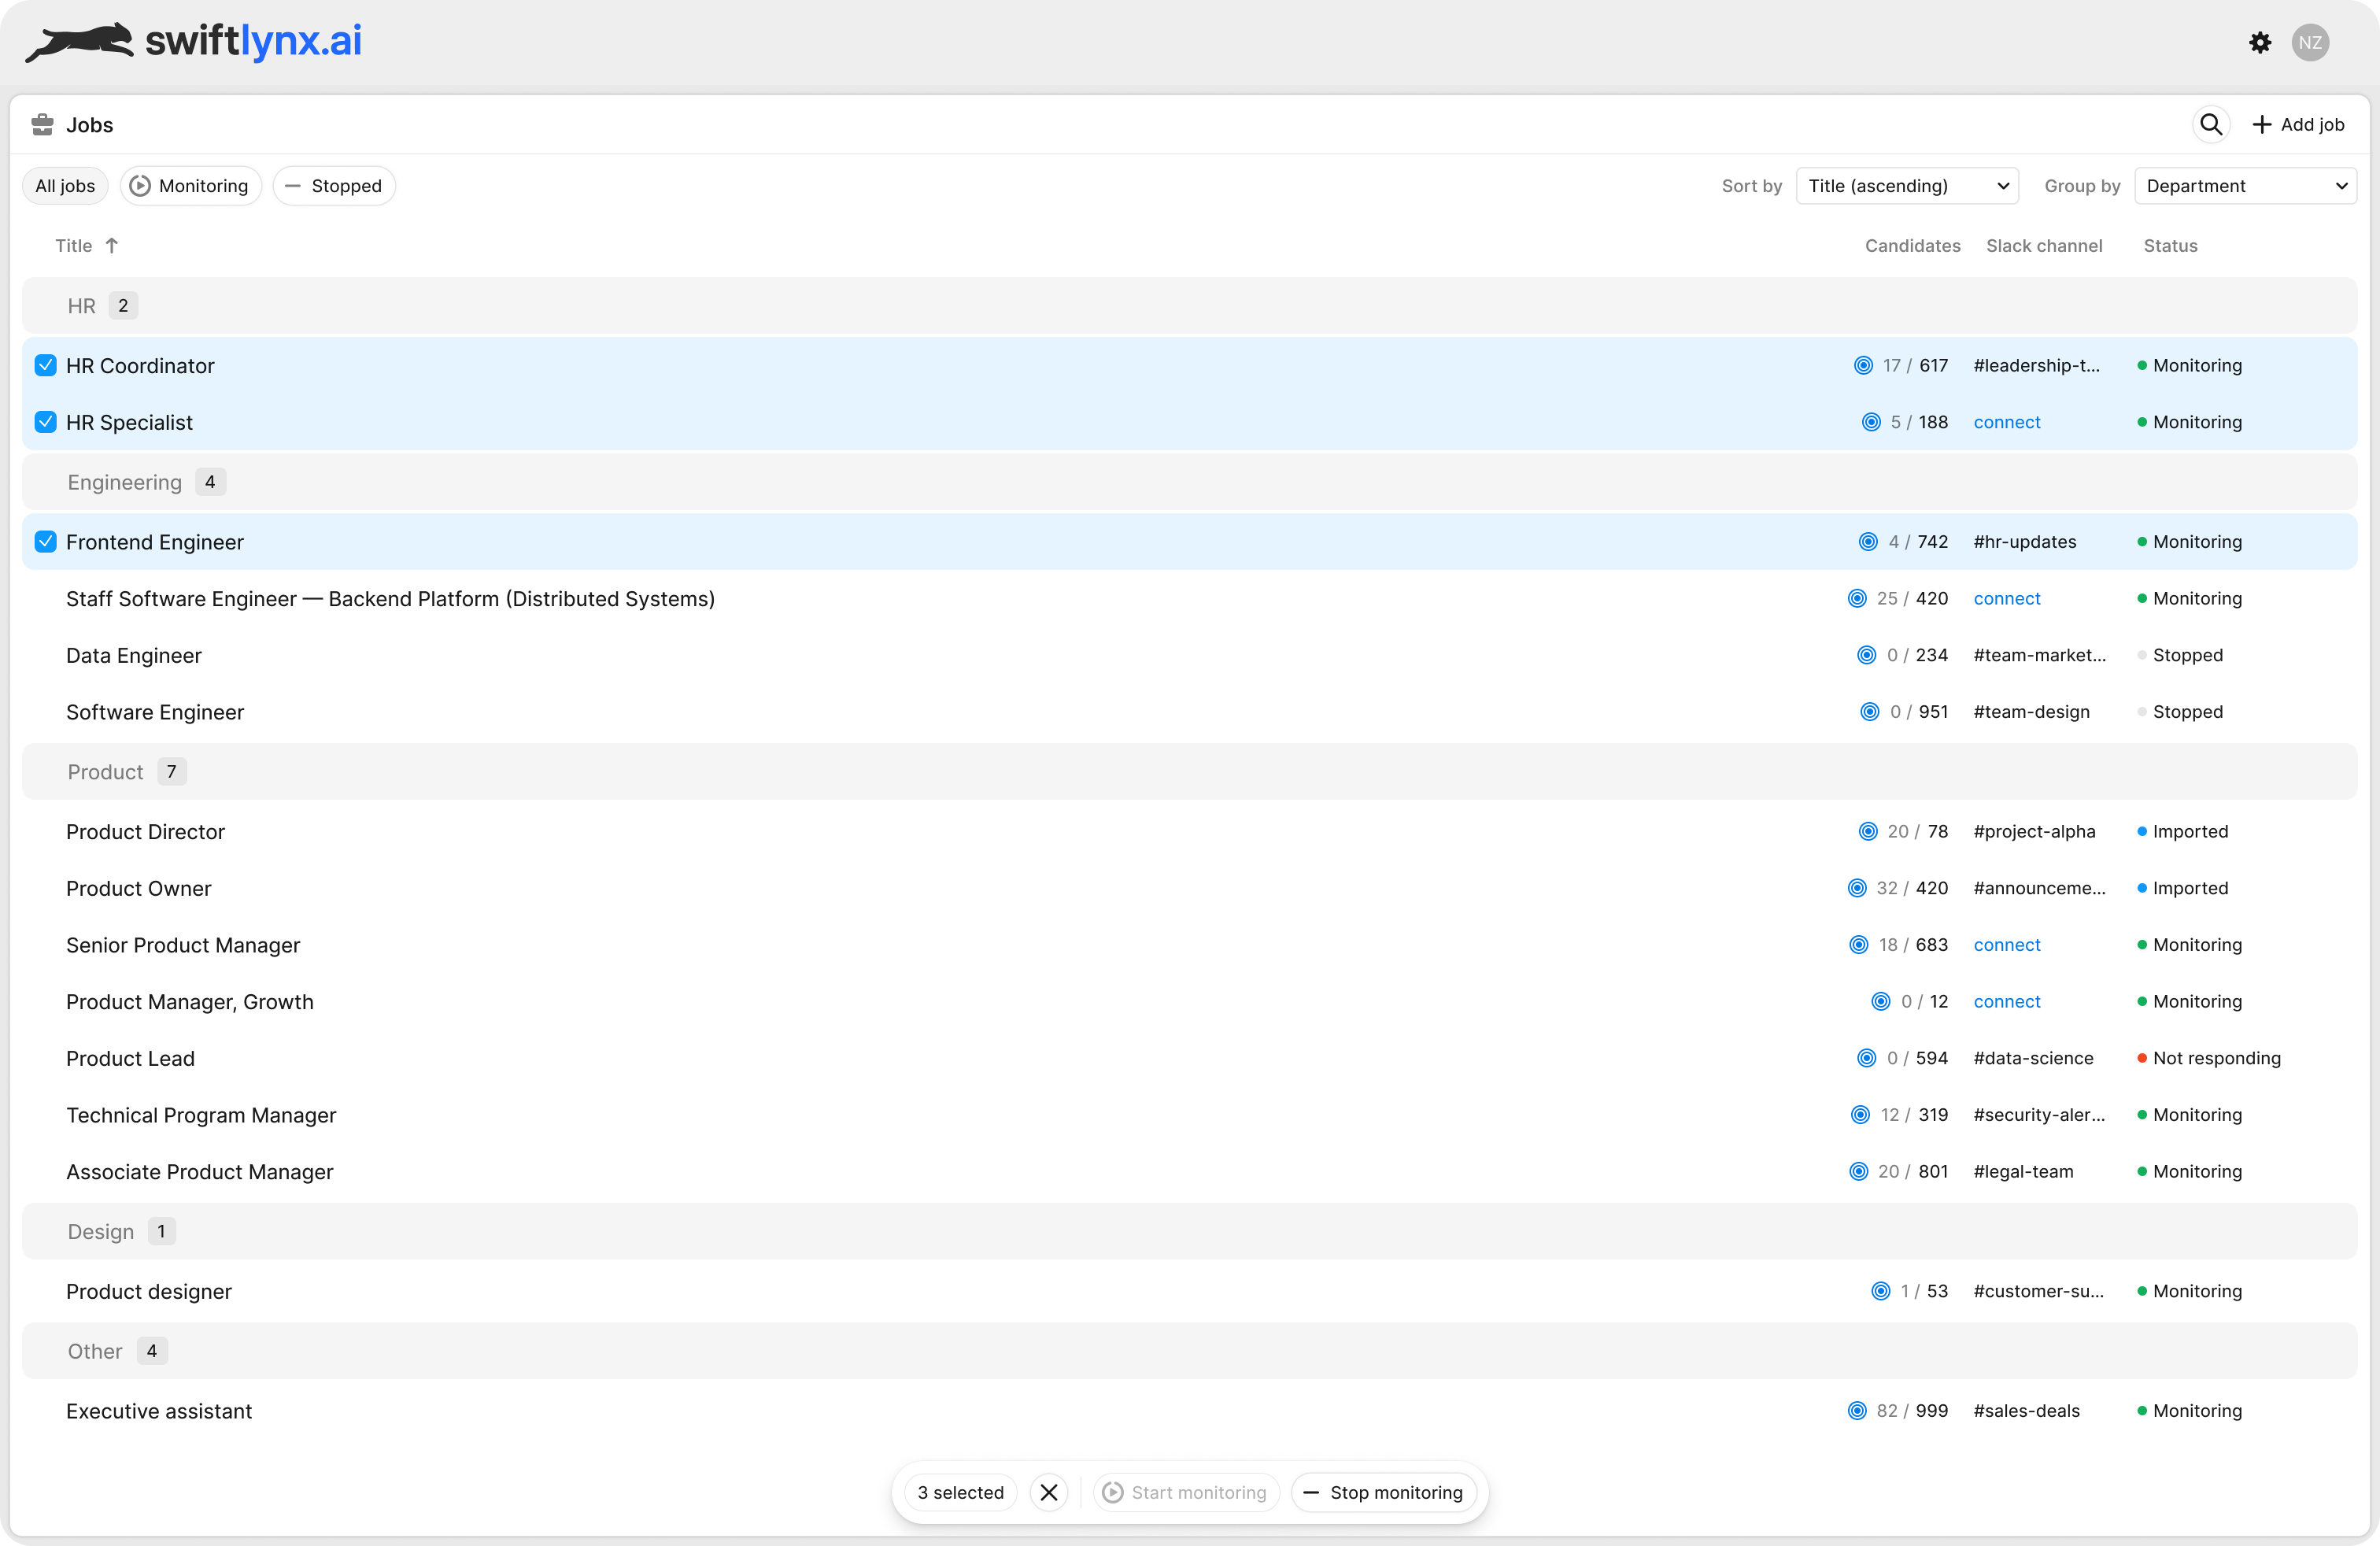The width and height of the screenshot is (2380, 1546).
Task: Click the Stop monitoring button
Action: tap(1383, 1492)
